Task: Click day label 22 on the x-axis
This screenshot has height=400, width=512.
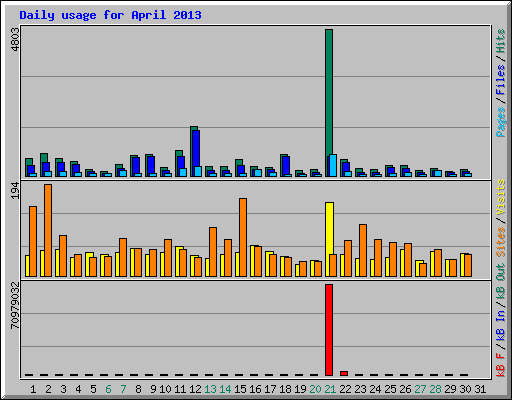Action: (x=345, y=389)
